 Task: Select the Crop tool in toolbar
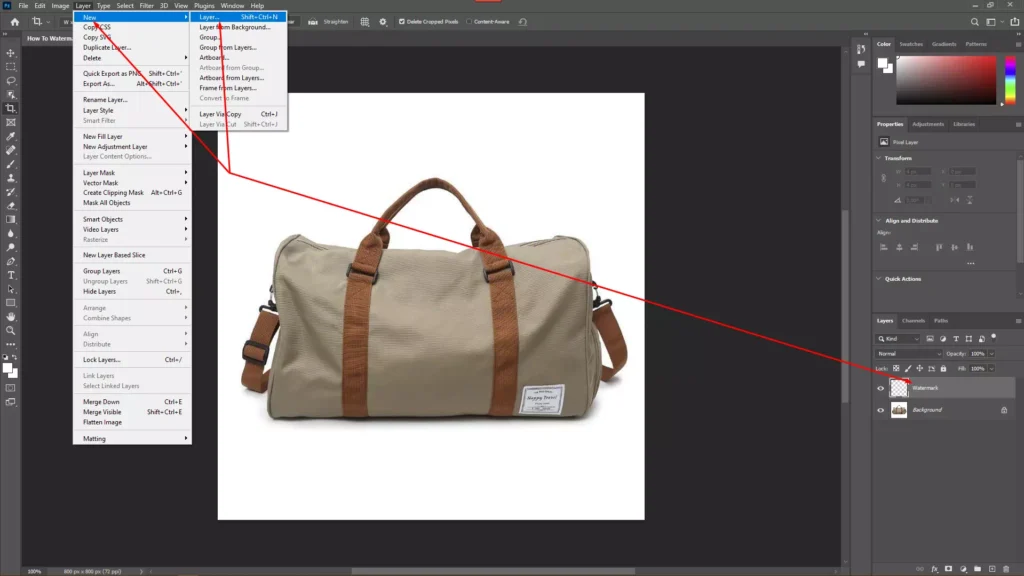(10, 108)
